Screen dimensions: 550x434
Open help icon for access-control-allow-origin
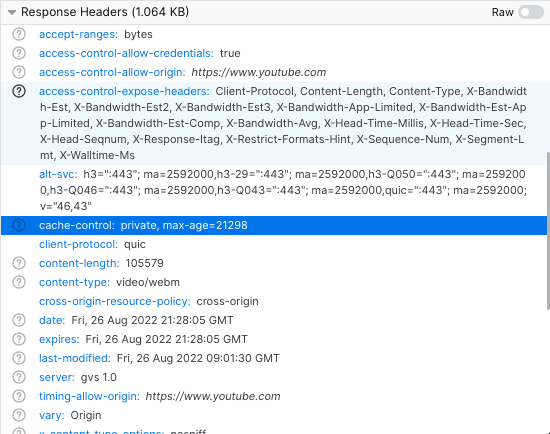tap(19, 72)
